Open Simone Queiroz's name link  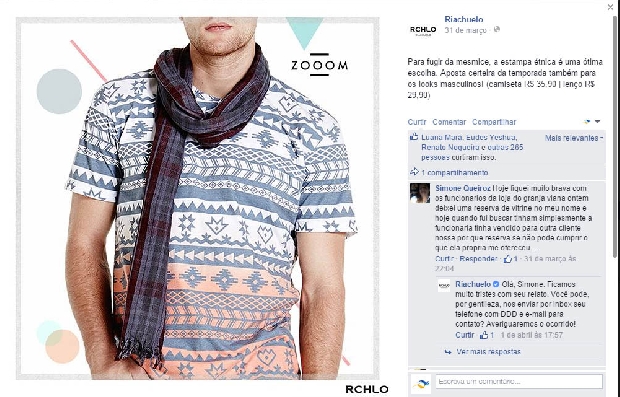[463, 188]
